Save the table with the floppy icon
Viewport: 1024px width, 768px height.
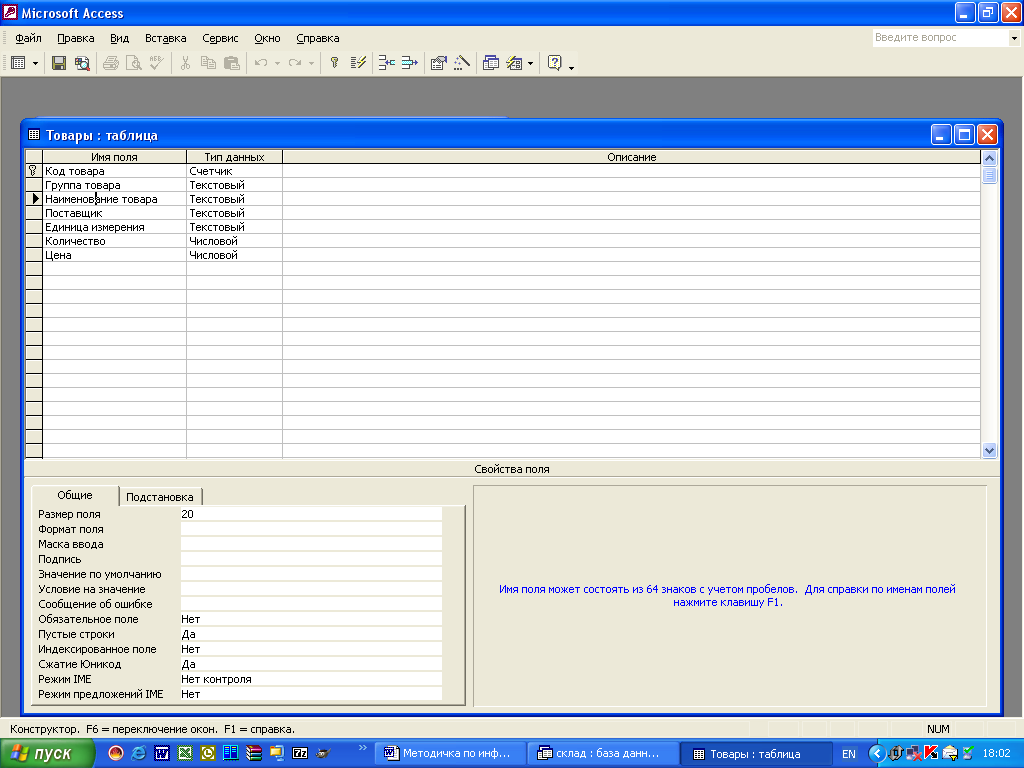pos(59,63)
